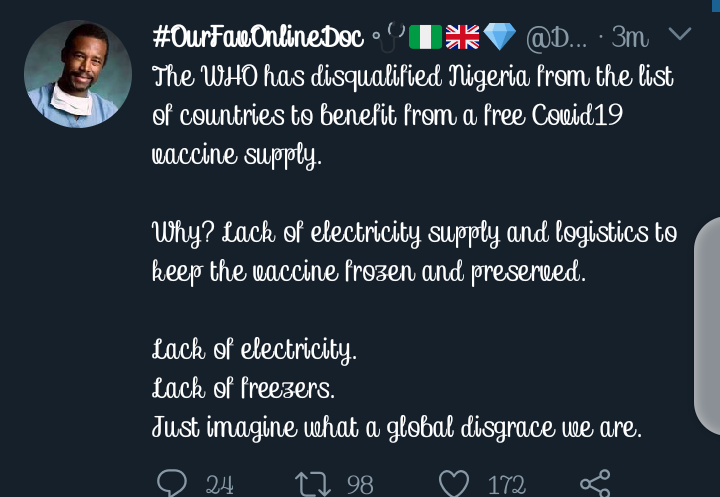View the 98 retweets count

coord(360,485)
